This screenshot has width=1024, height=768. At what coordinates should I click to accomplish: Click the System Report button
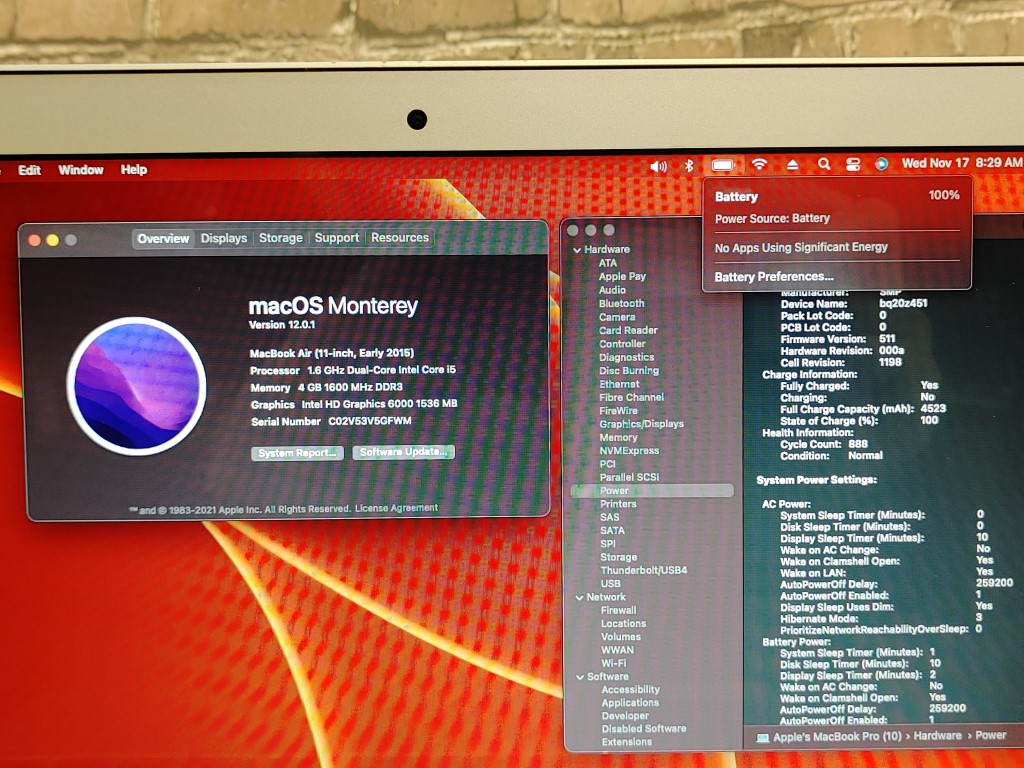click(x=298, y=453)
